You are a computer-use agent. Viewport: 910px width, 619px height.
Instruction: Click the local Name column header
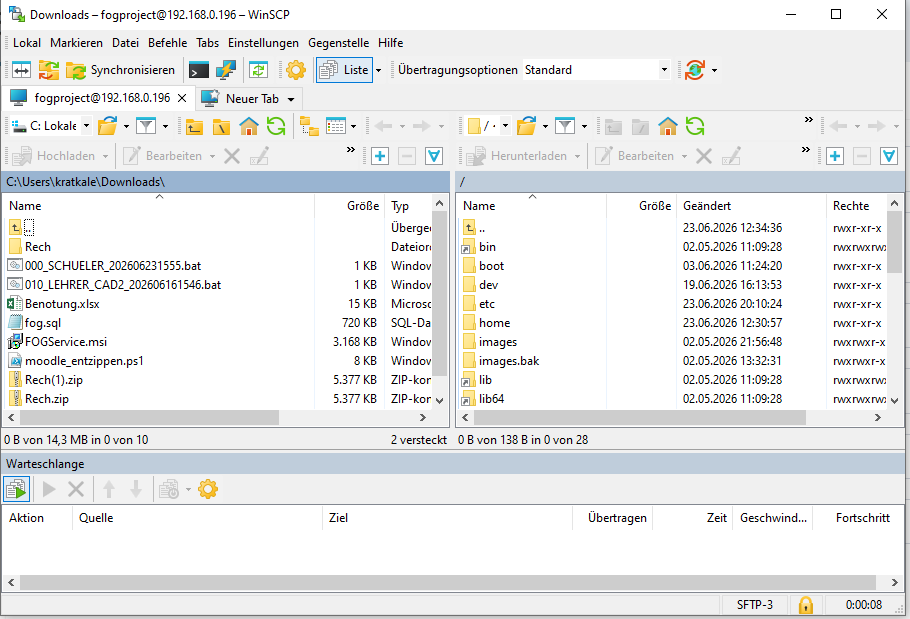(x=160, y=205)
